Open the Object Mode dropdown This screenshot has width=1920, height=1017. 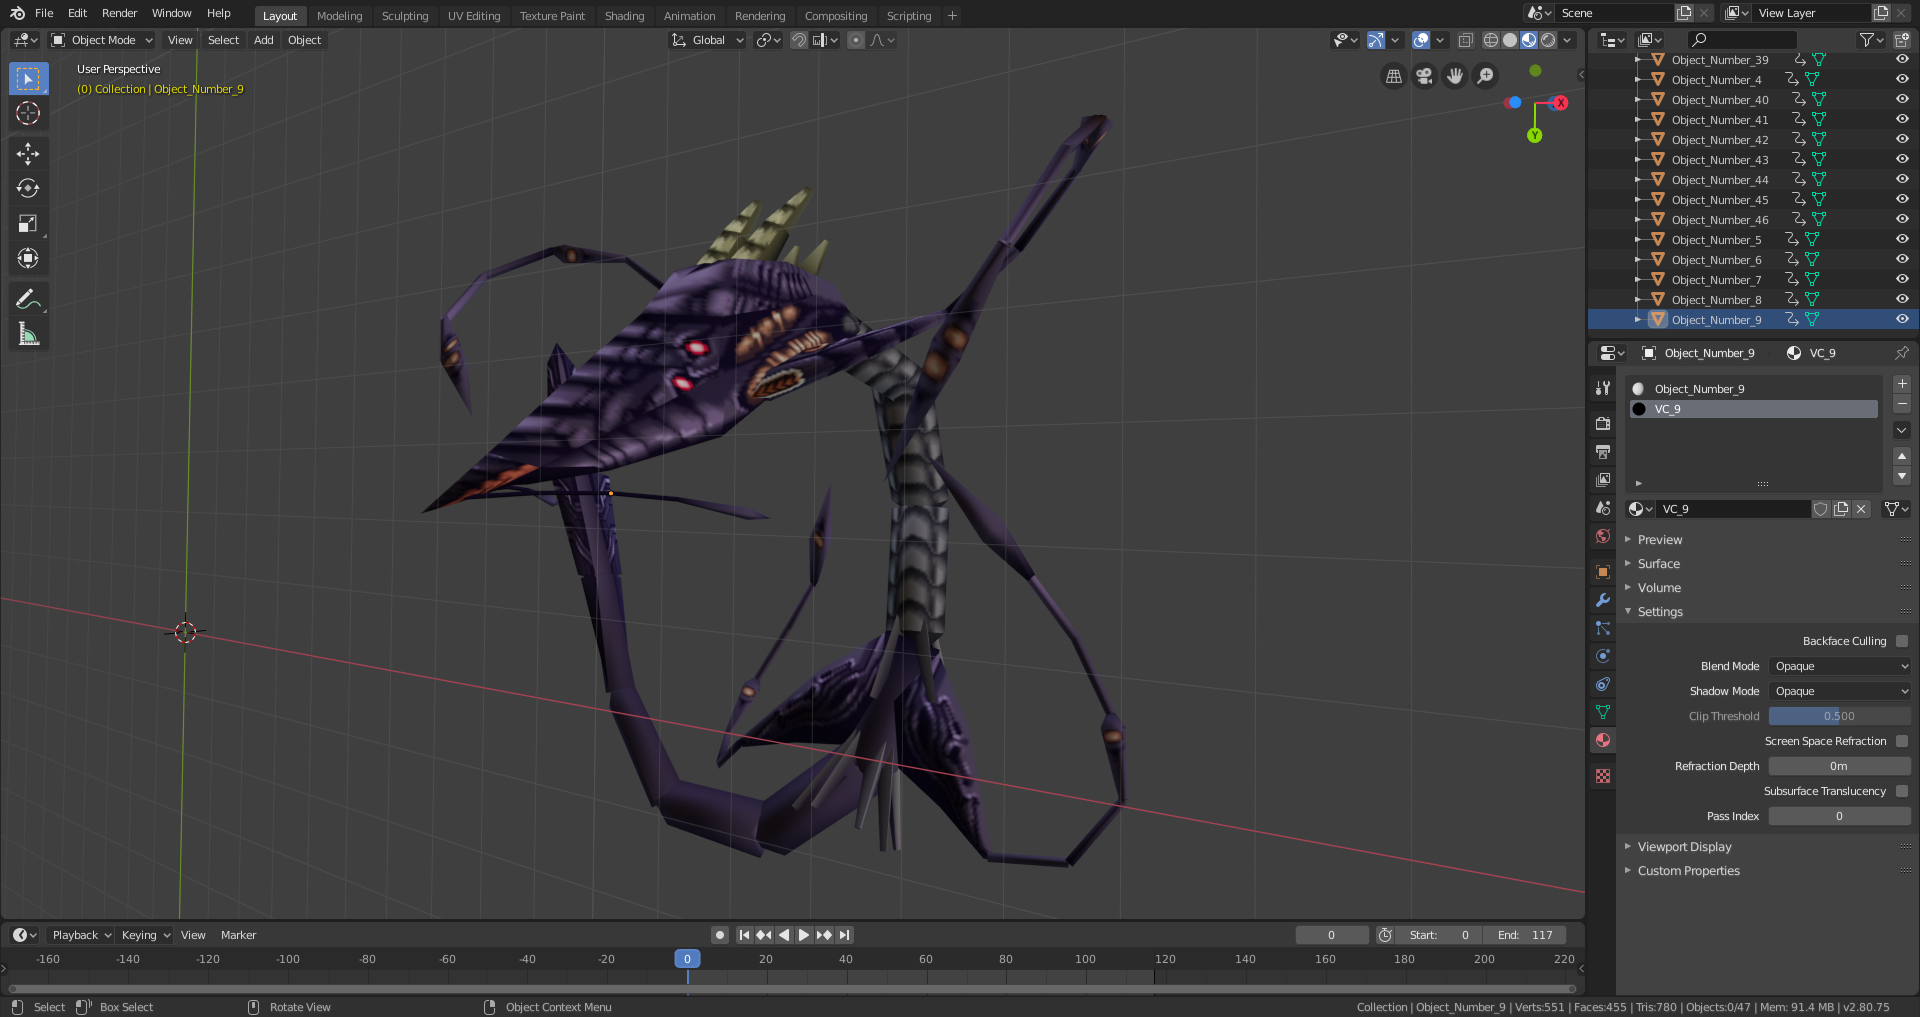point(102,40)
